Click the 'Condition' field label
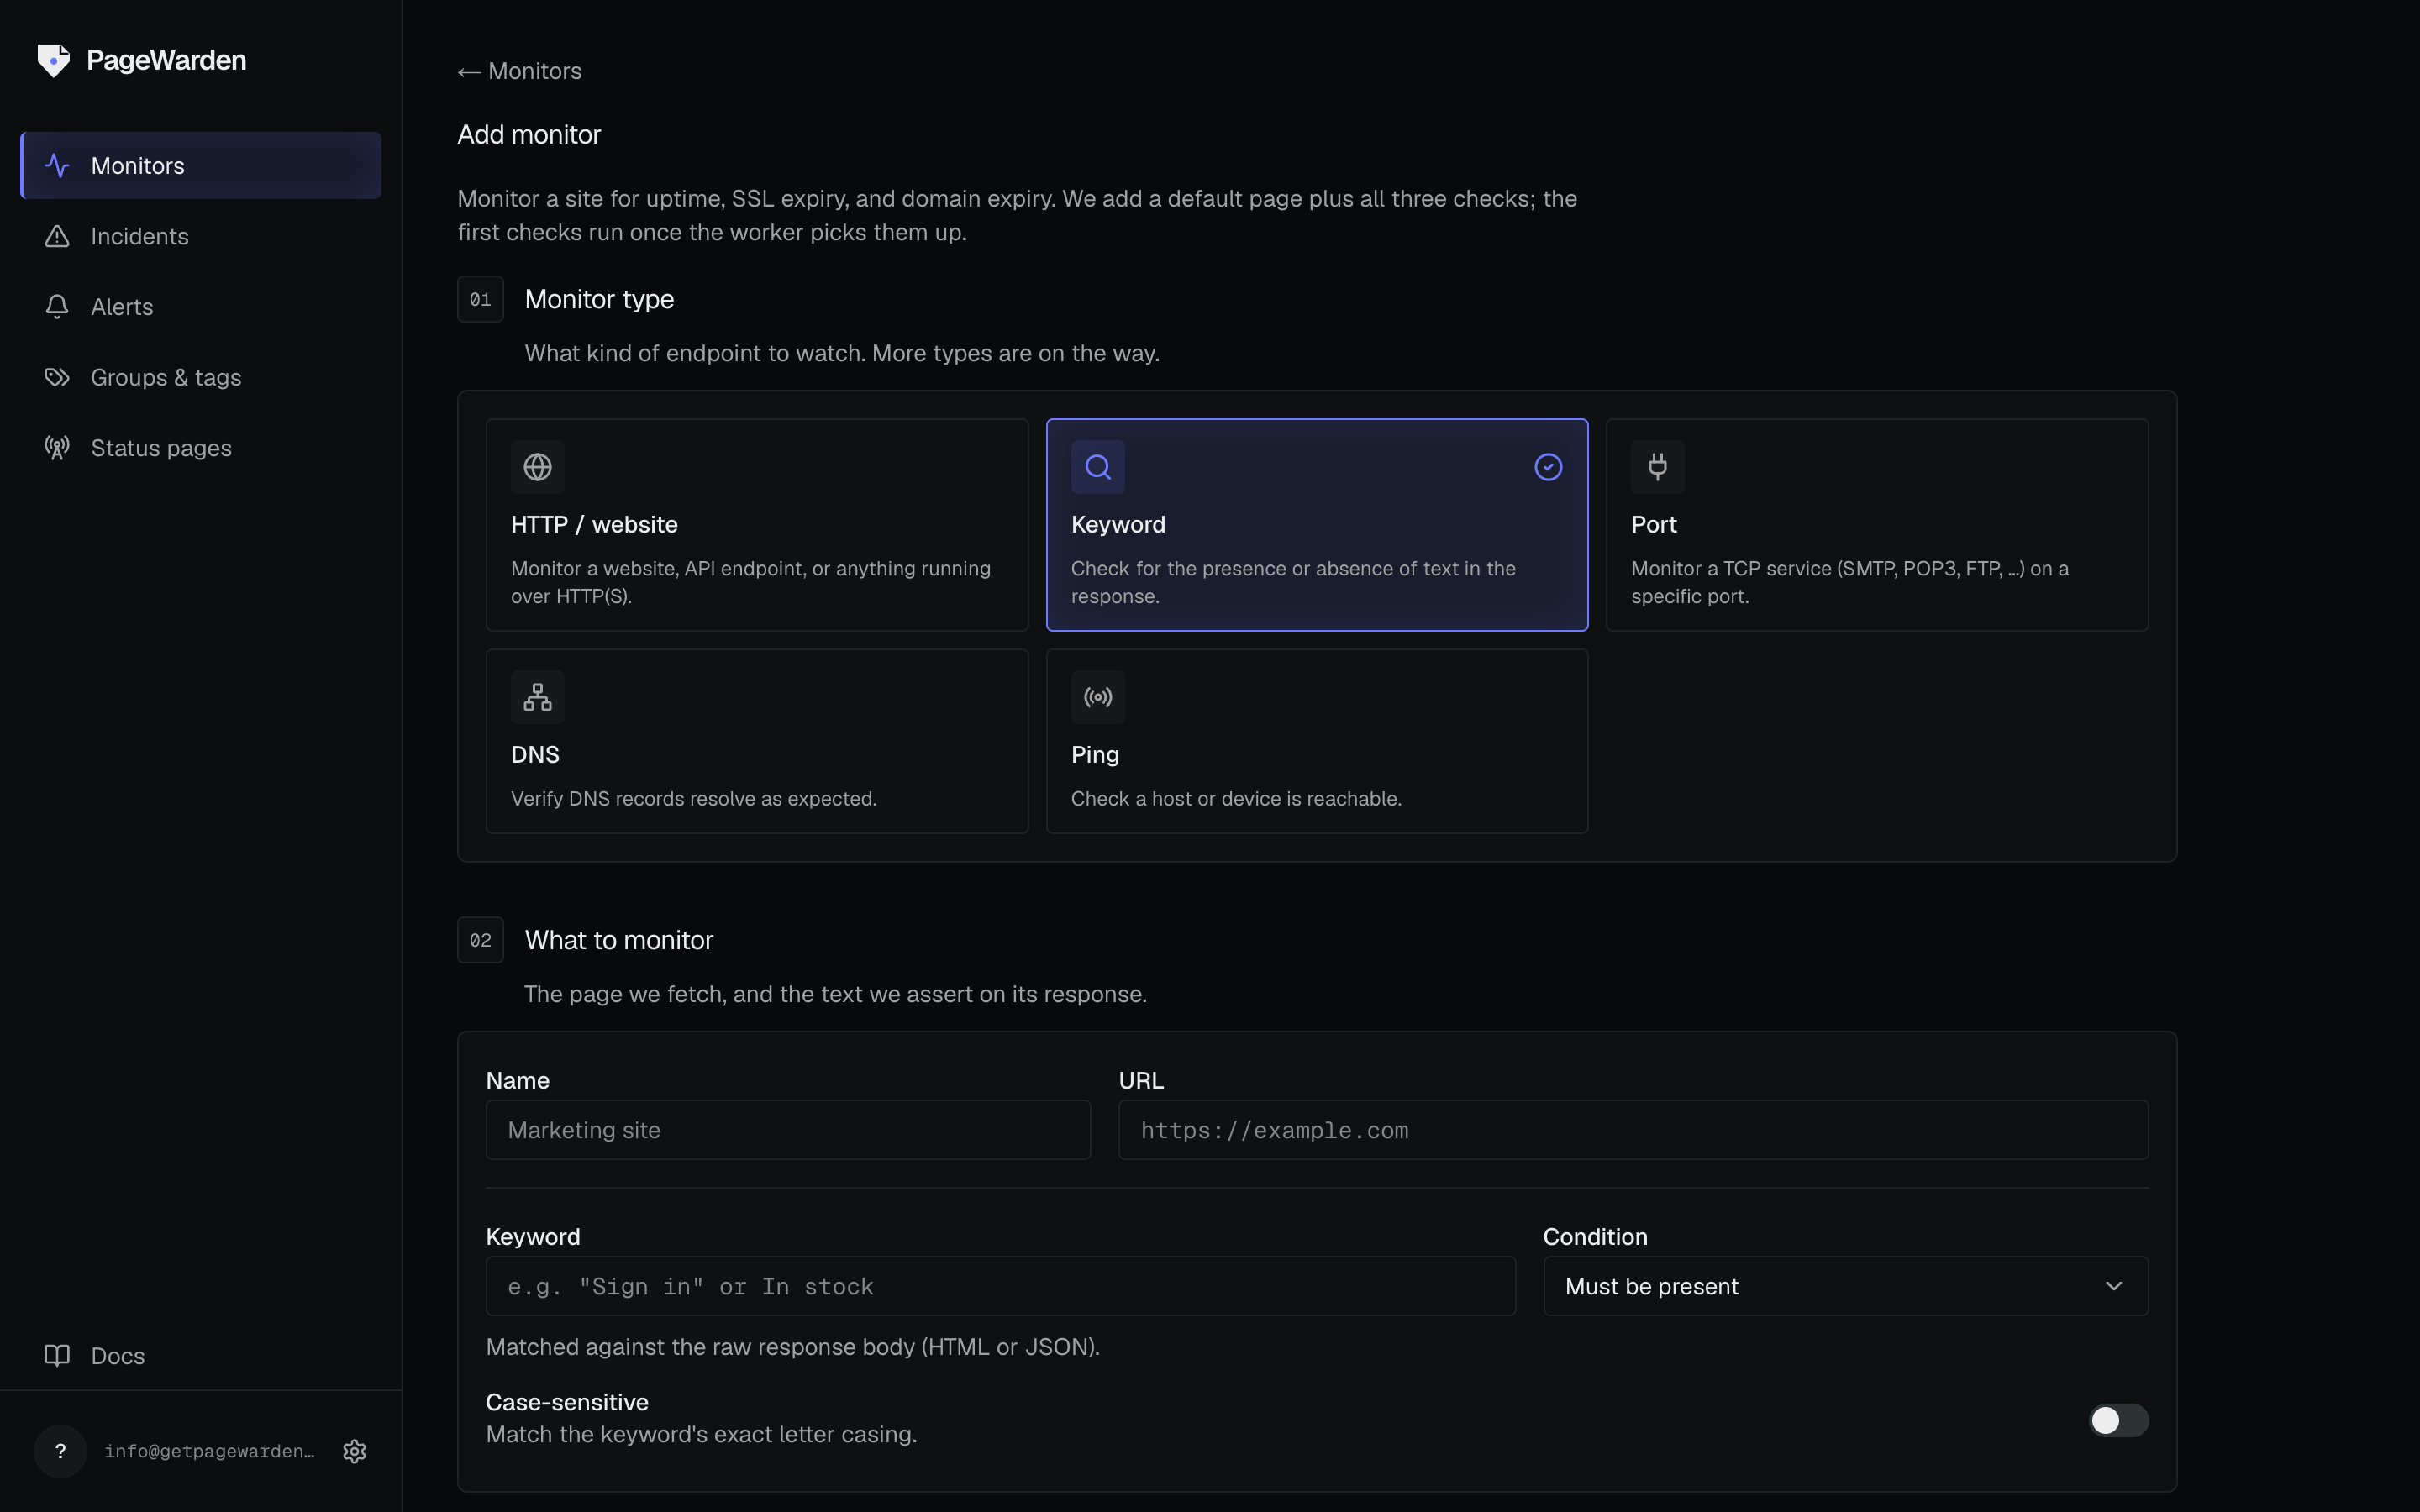Image resolution: width=2420 pixels, height=1512 pixels. pyautogui.click(x=1595, y=1237)
